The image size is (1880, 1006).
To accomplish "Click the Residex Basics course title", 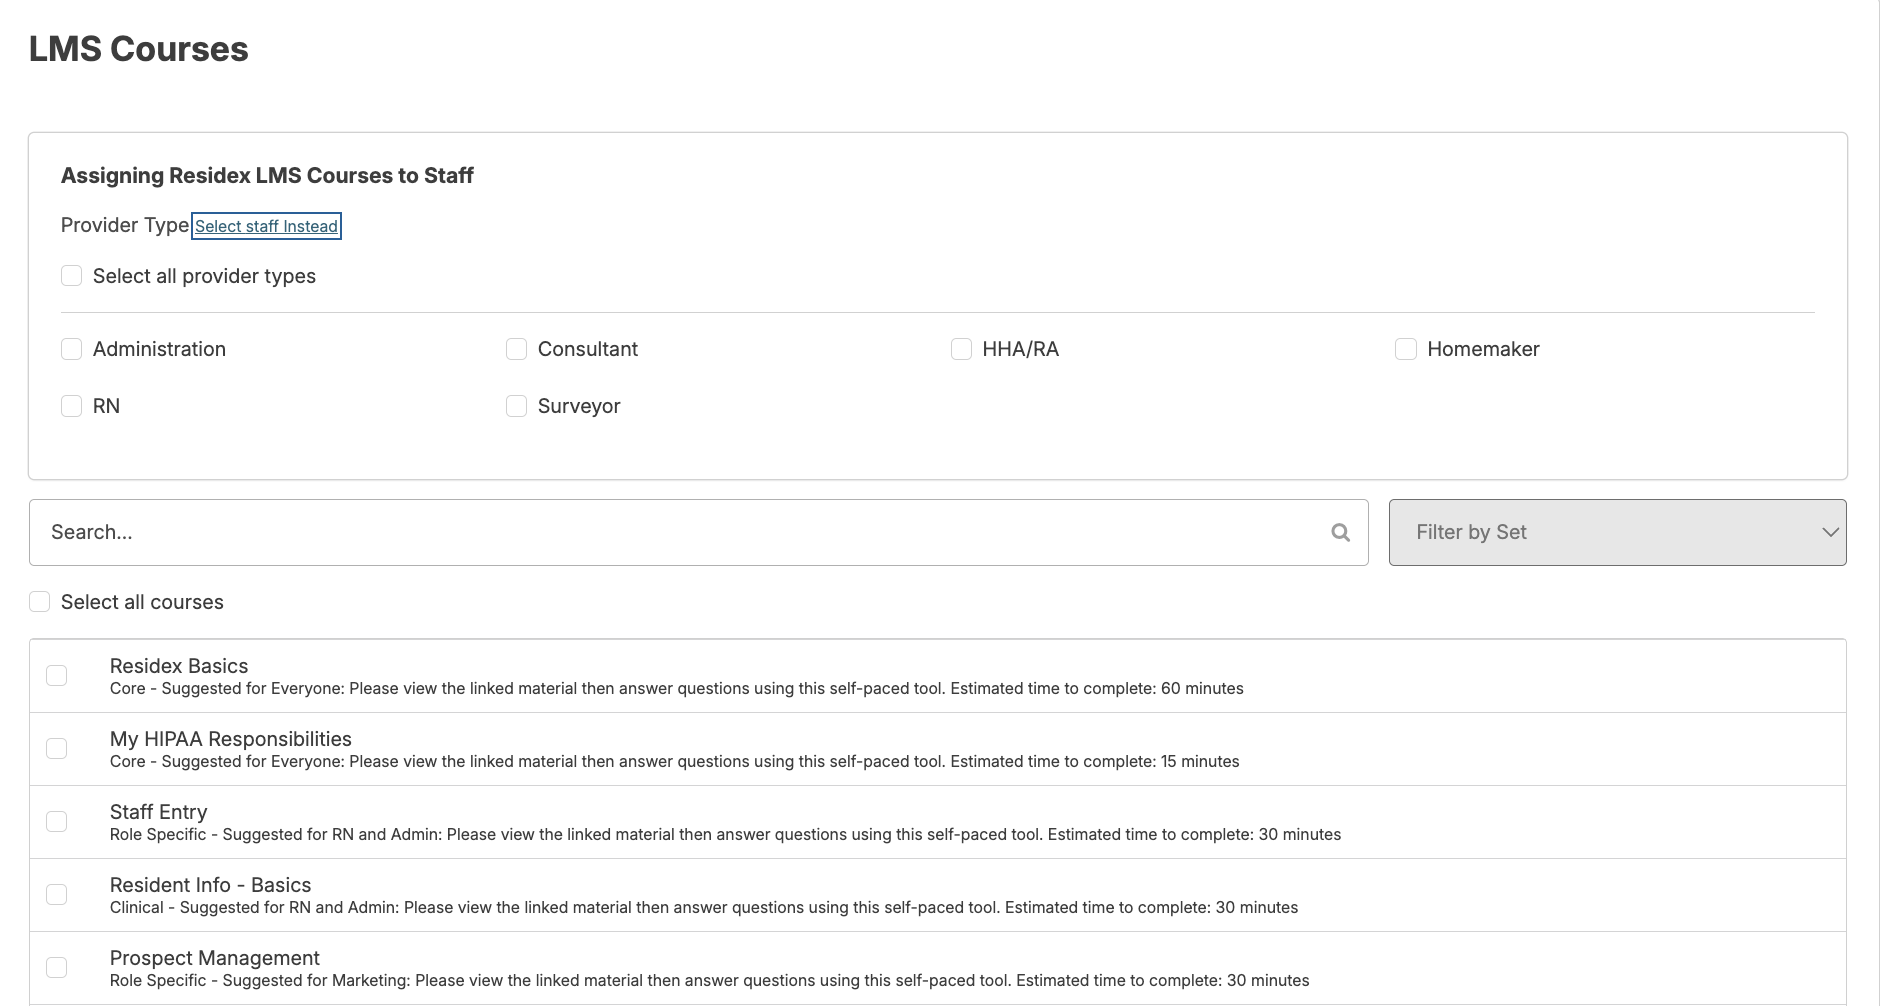I will click(x=179, y=666).
